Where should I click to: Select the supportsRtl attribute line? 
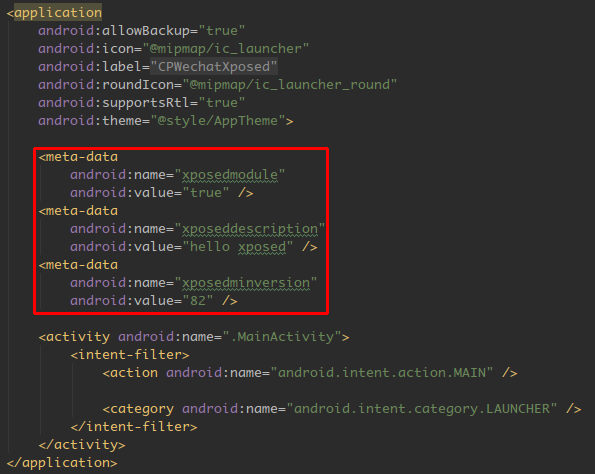(x=142, y=102)
